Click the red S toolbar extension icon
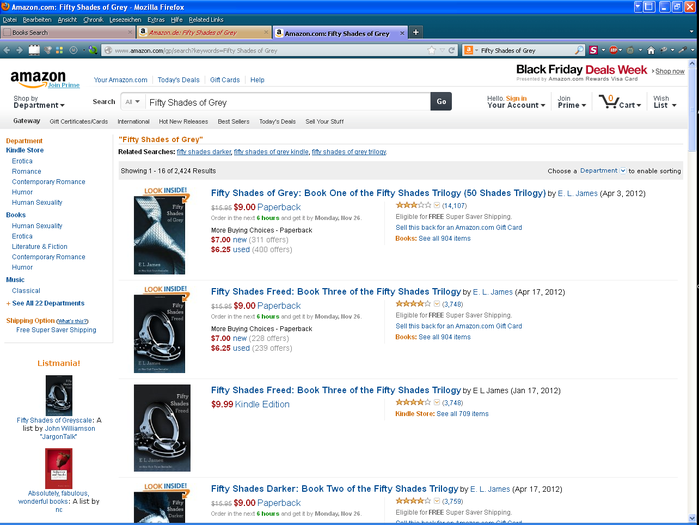Viewport: 699px width, 525px height. coord(593,50)
